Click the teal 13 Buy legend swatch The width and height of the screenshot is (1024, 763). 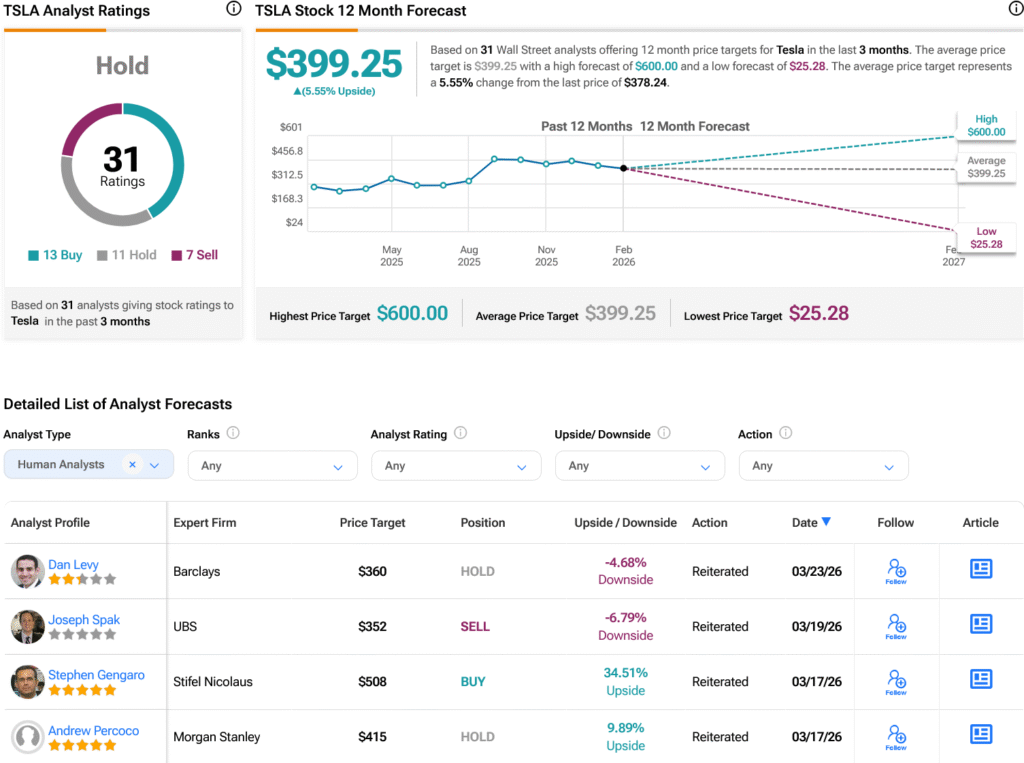point(33,255)
